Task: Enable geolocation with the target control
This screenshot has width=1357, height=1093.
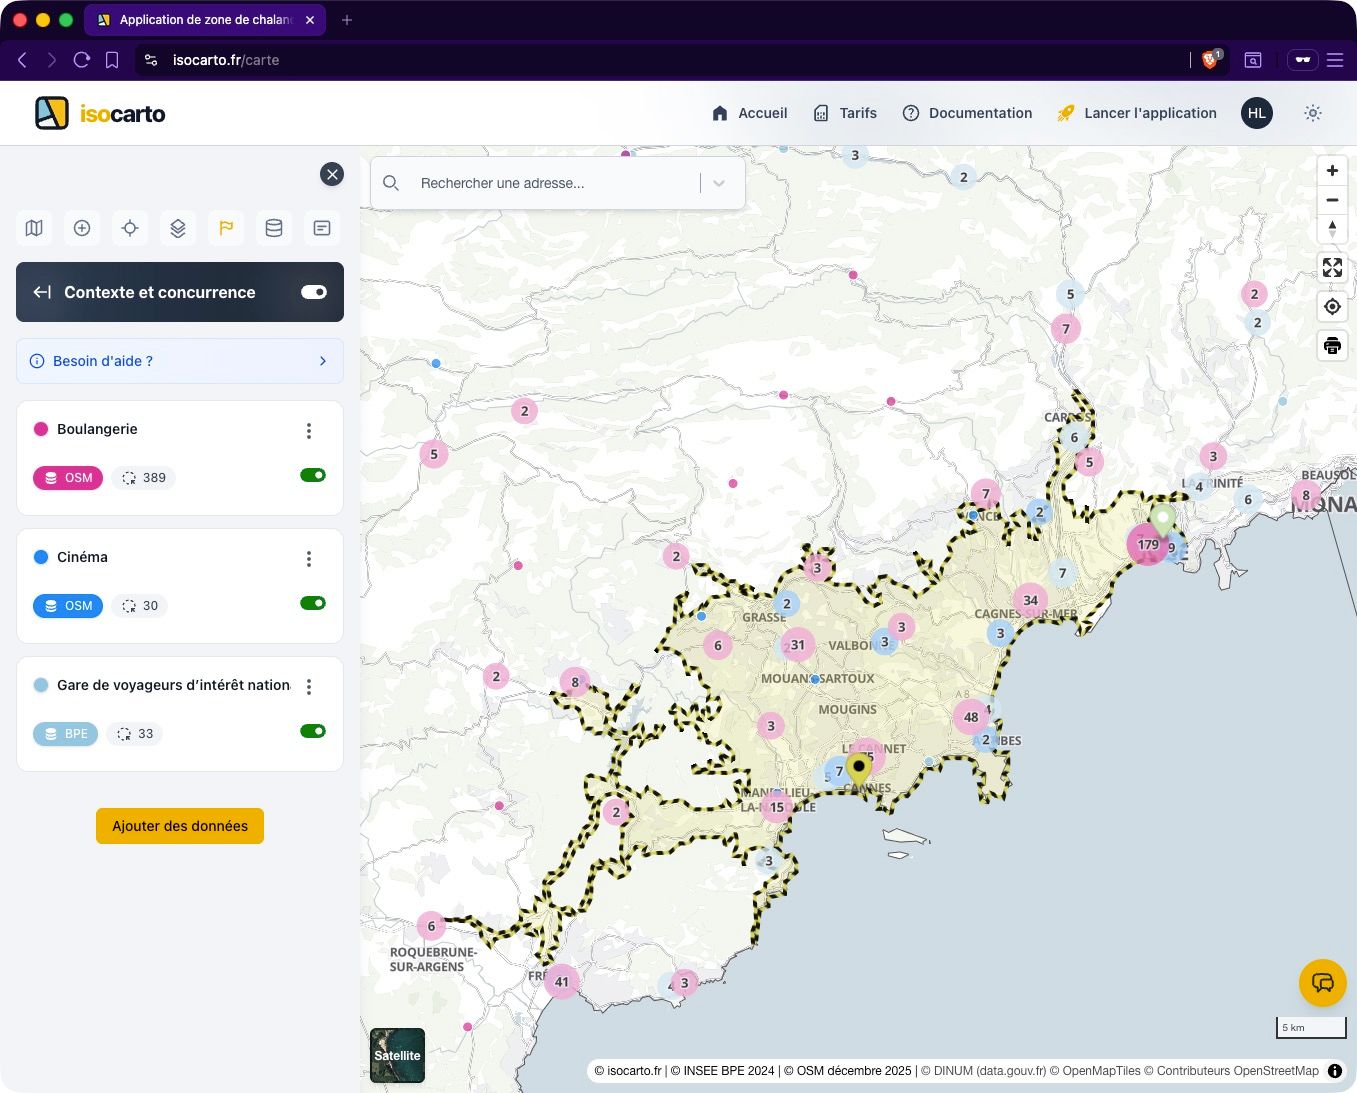Action: click(1332, 306)
